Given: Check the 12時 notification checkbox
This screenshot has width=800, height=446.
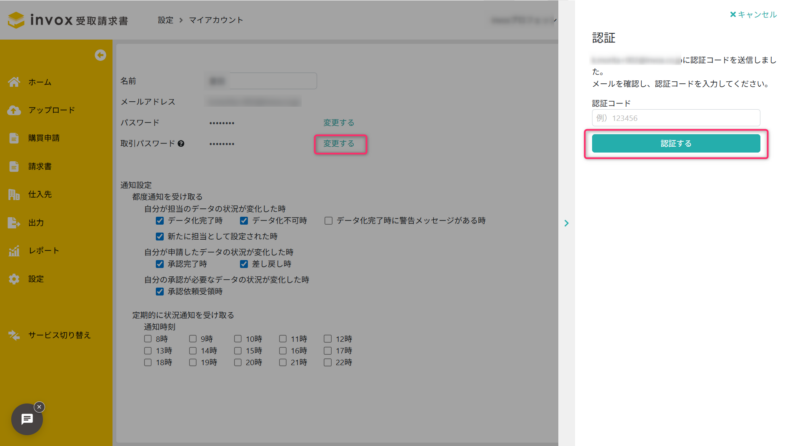Looking at the screenshot, I should click(328, 339).
